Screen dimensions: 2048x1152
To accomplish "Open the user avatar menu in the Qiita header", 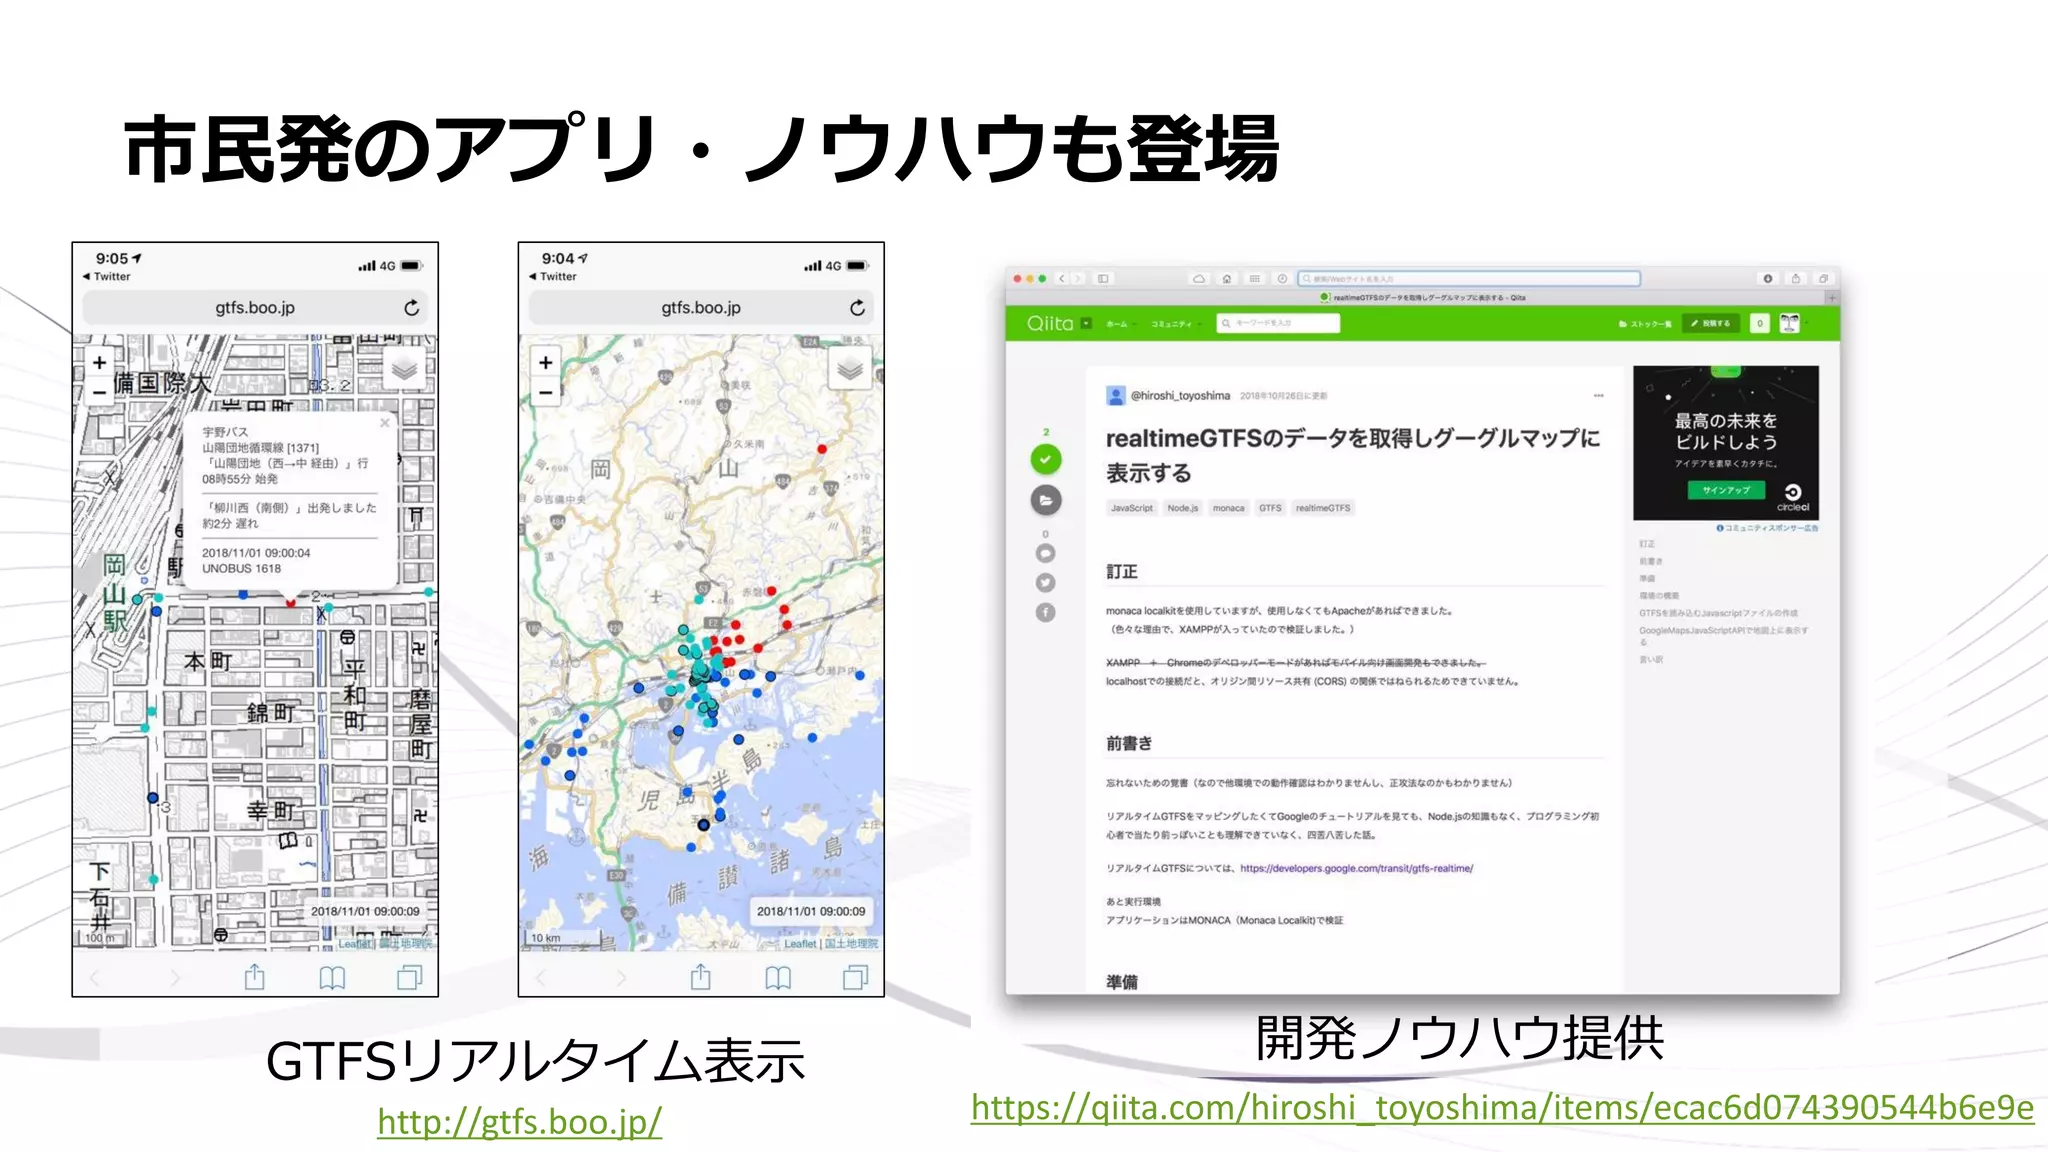I will 1790,323.
